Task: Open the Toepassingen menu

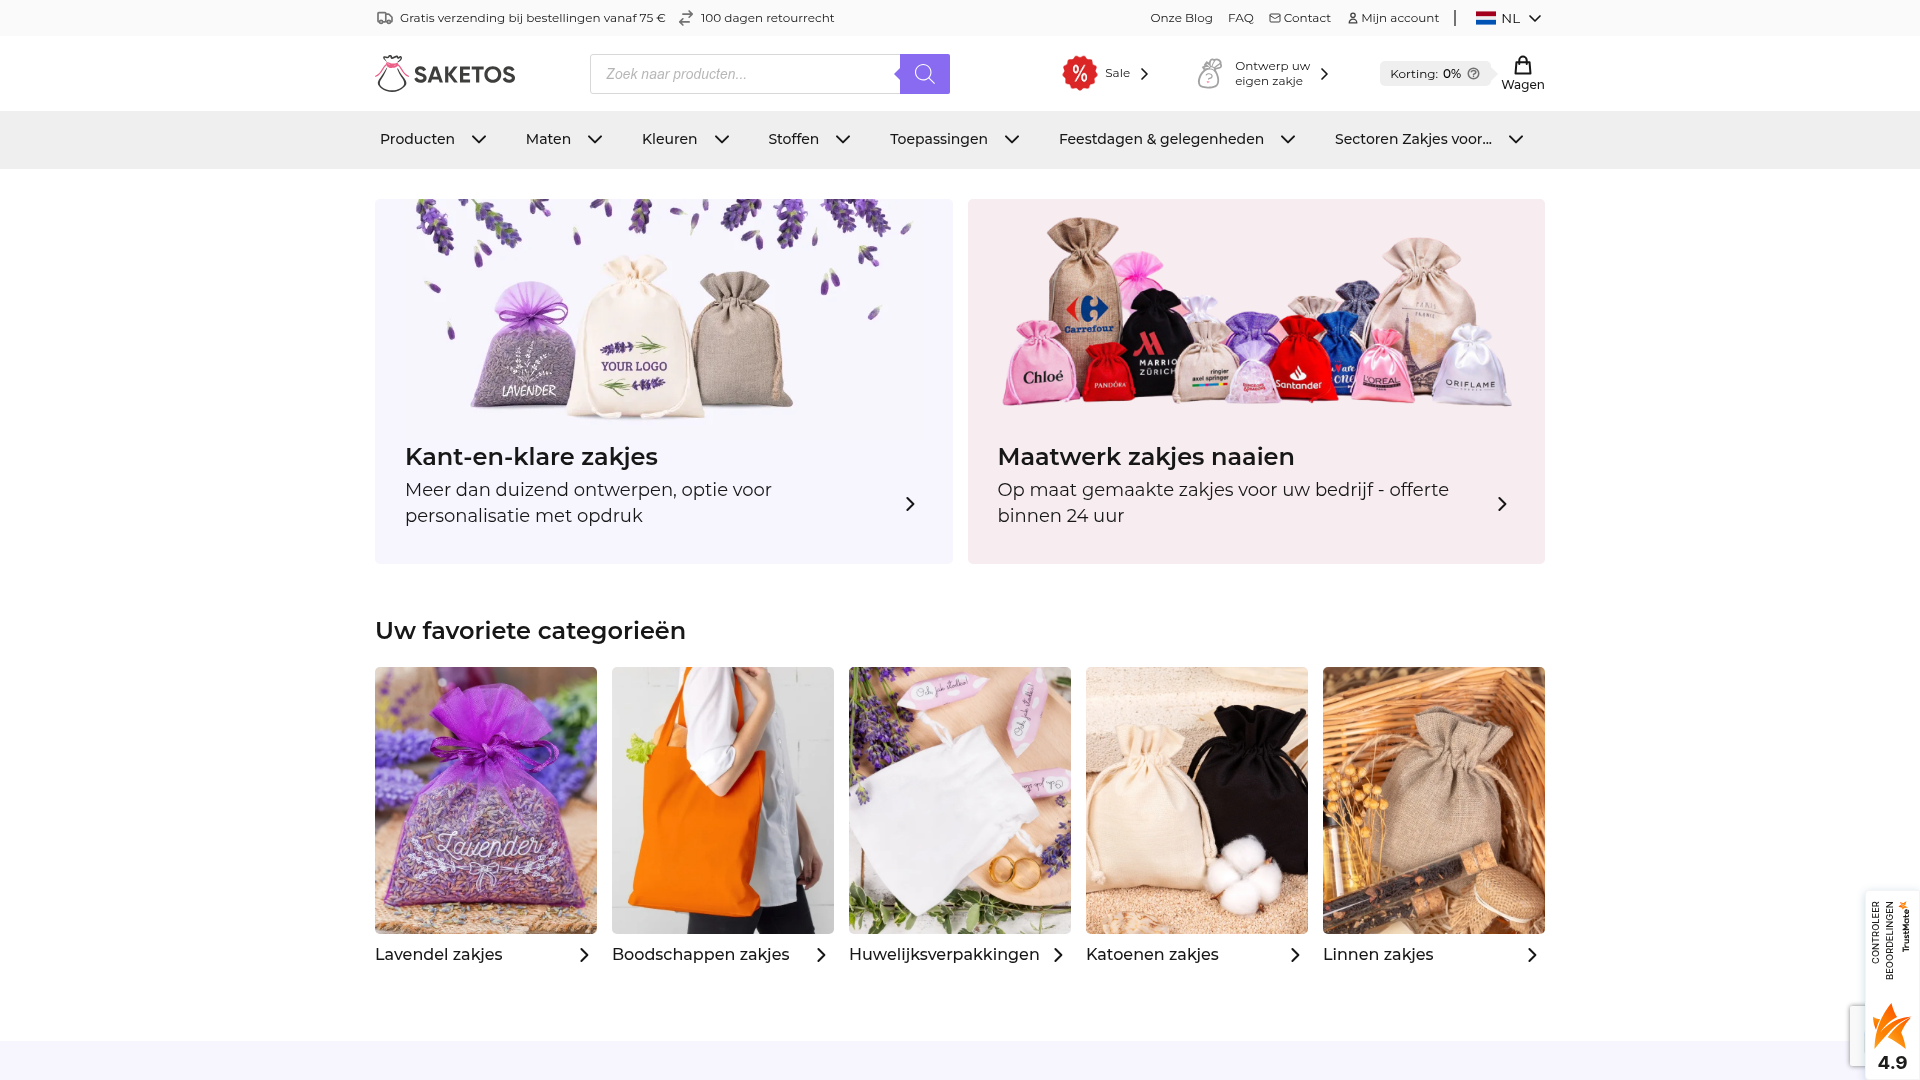Action: pyautogui.click(x=939, y=139)
